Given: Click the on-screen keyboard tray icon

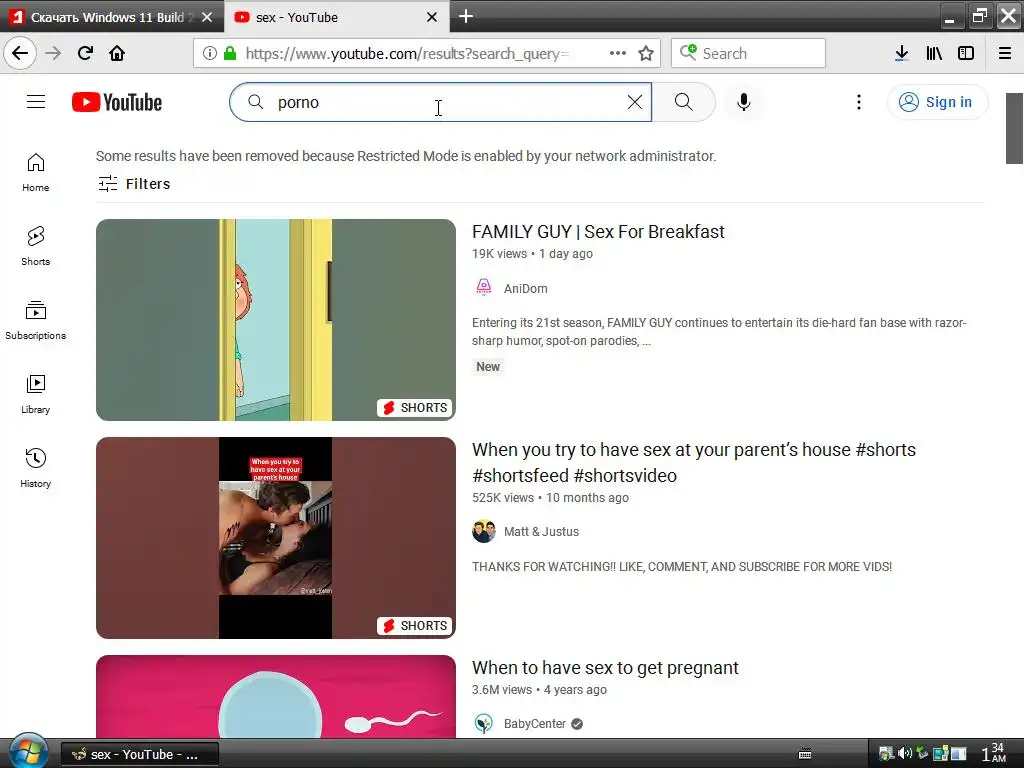Looking at the screenshot, I should (x=805, y=754).
